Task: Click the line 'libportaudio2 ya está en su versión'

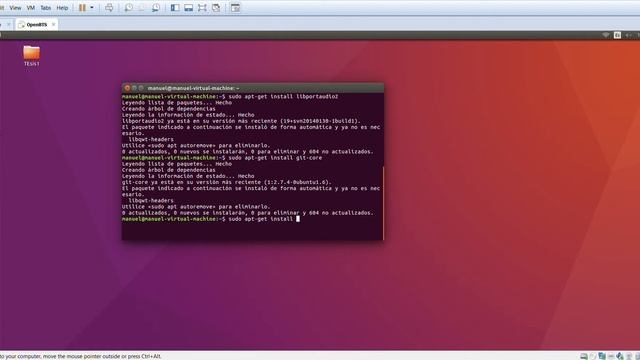Action: pyautogui.click(x=241, y=121)
